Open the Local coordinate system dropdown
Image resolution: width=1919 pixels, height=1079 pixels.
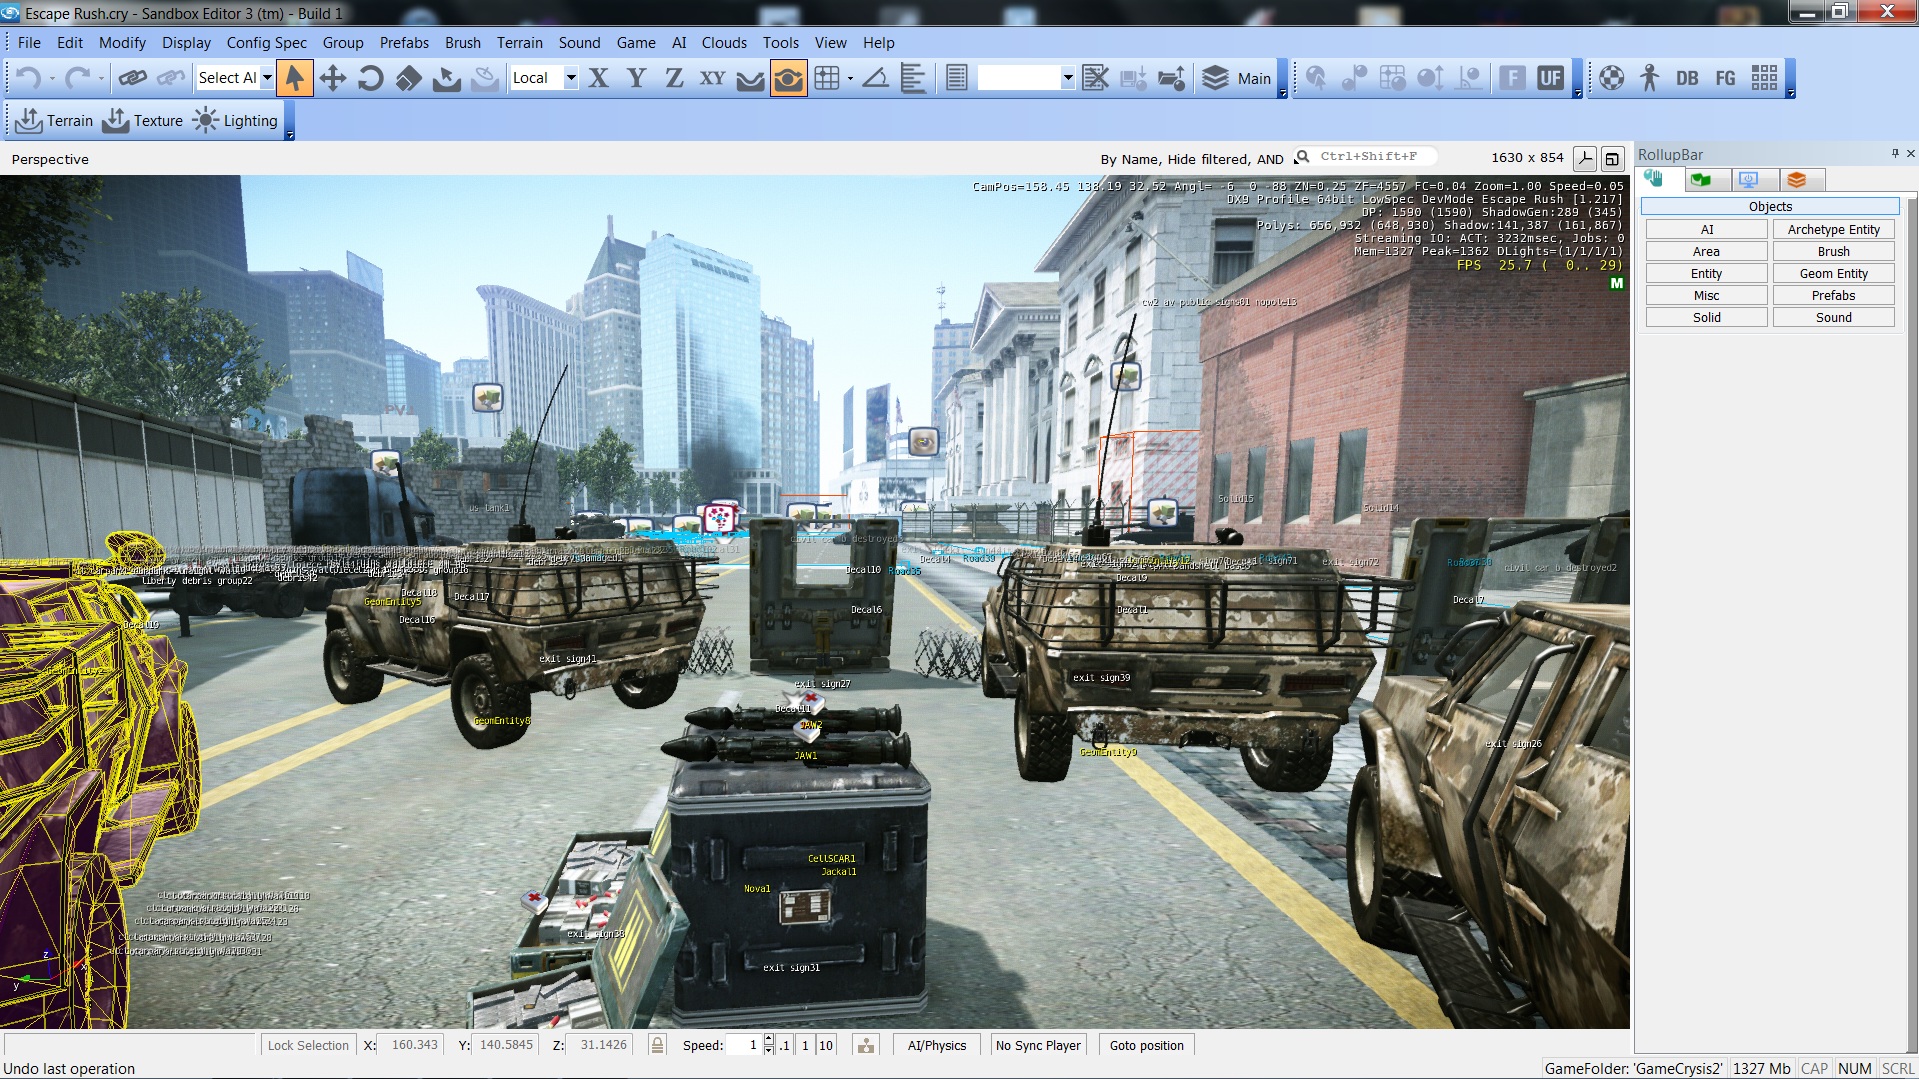pyautogui.click(x=571, y=78)
